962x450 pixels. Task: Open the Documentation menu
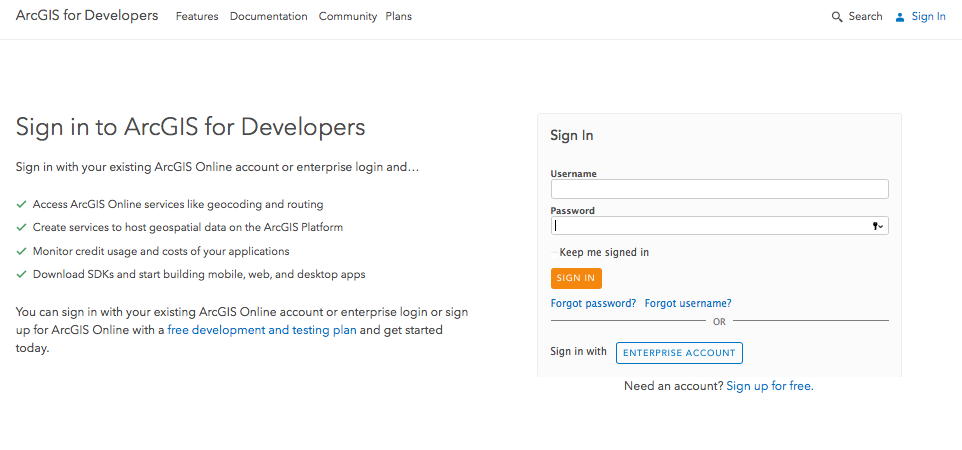pyautogui.click(x=269, y=17)
